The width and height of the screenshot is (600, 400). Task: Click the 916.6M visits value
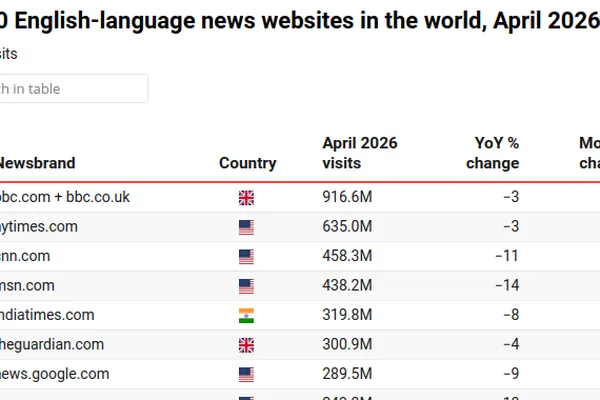click(x=347, y=197)
